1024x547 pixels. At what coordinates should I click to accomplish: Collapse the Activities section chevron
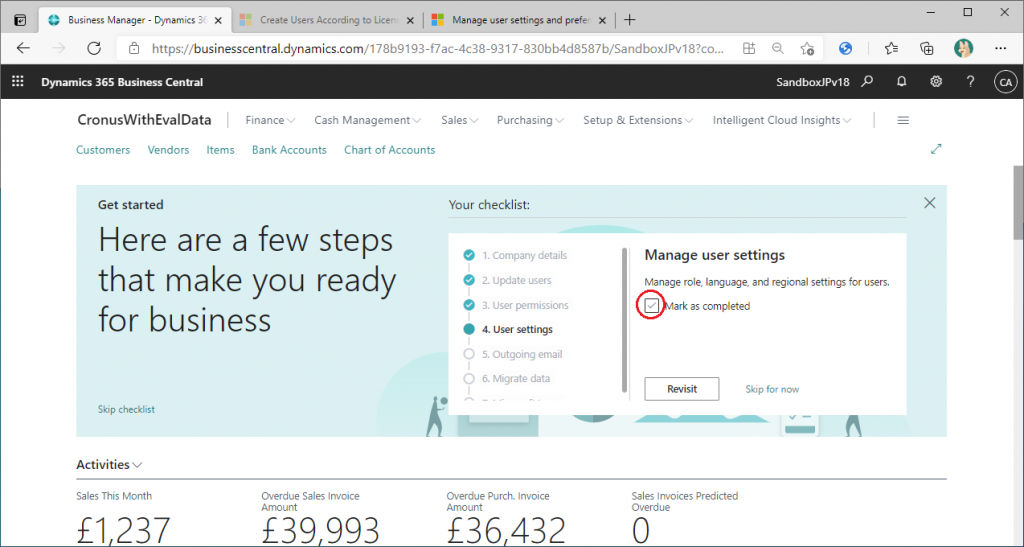pyautogui.click(x=137, y=465)
